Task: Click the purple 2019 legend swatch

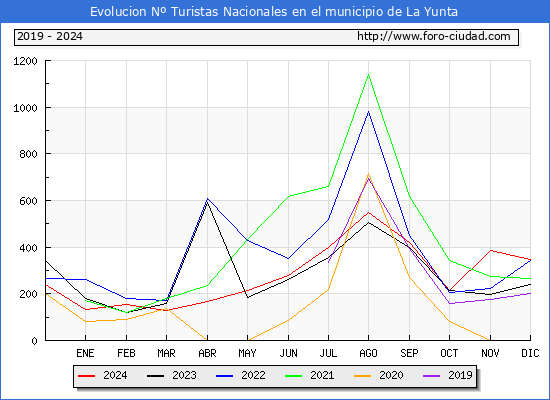Action: pyautogui.click(x=431, y=376)
